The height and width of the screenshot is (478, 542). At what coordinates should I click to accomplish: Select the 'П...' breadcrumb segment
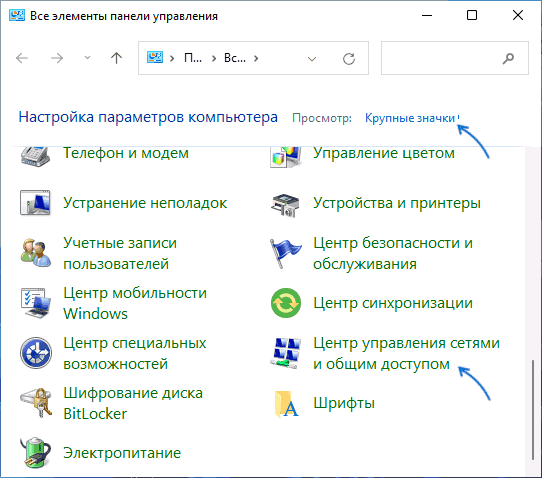coord(193,58)
